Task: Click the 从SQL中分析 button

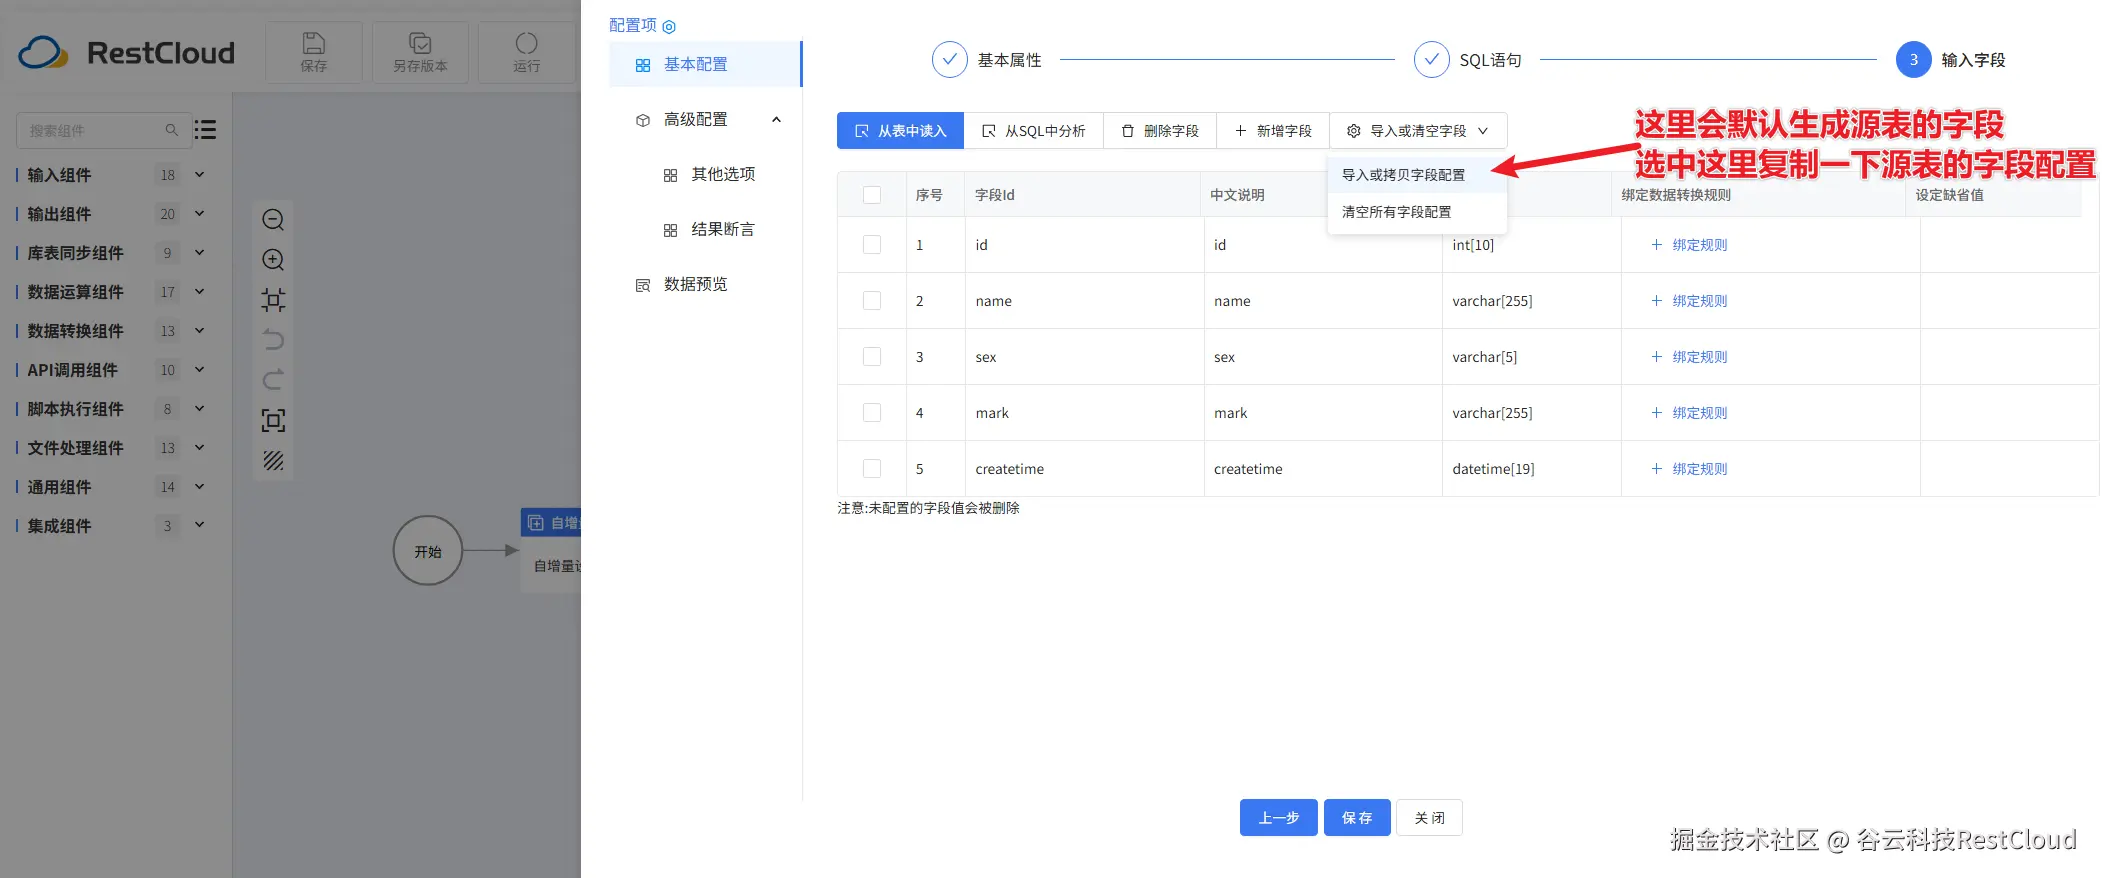Action: pyautogui.click(x=1033, y=131)
